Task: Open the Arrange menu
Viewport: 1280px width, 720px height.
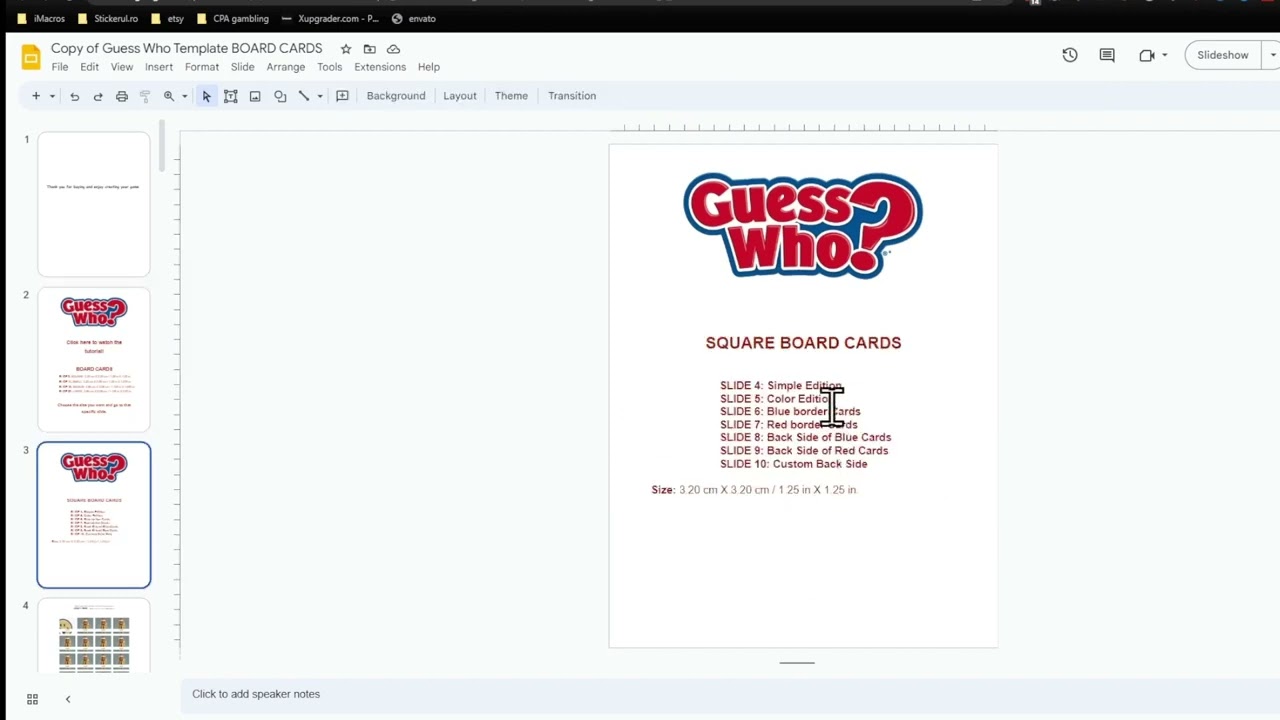Action: pyautogui.click(x=286, y=67)
